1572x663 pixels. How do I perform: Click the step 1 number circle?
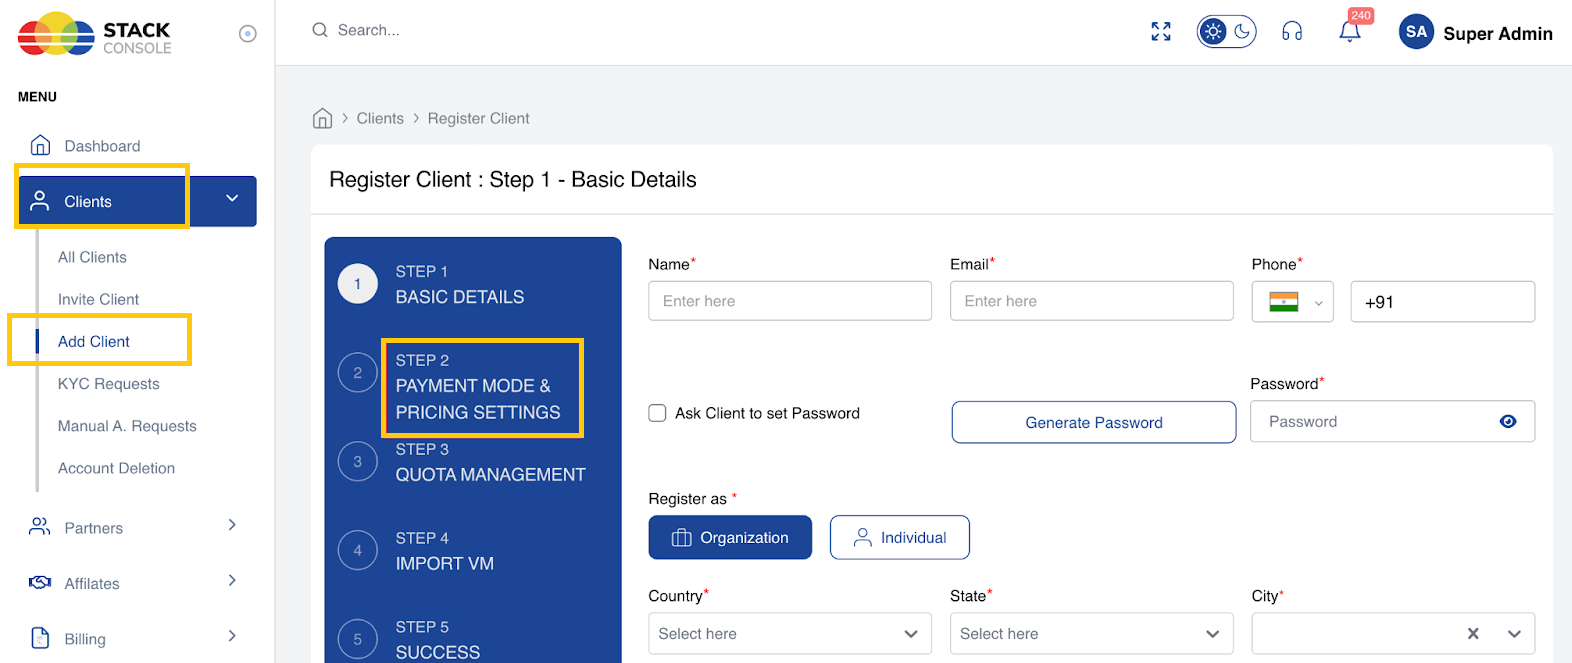click(357, 284)
